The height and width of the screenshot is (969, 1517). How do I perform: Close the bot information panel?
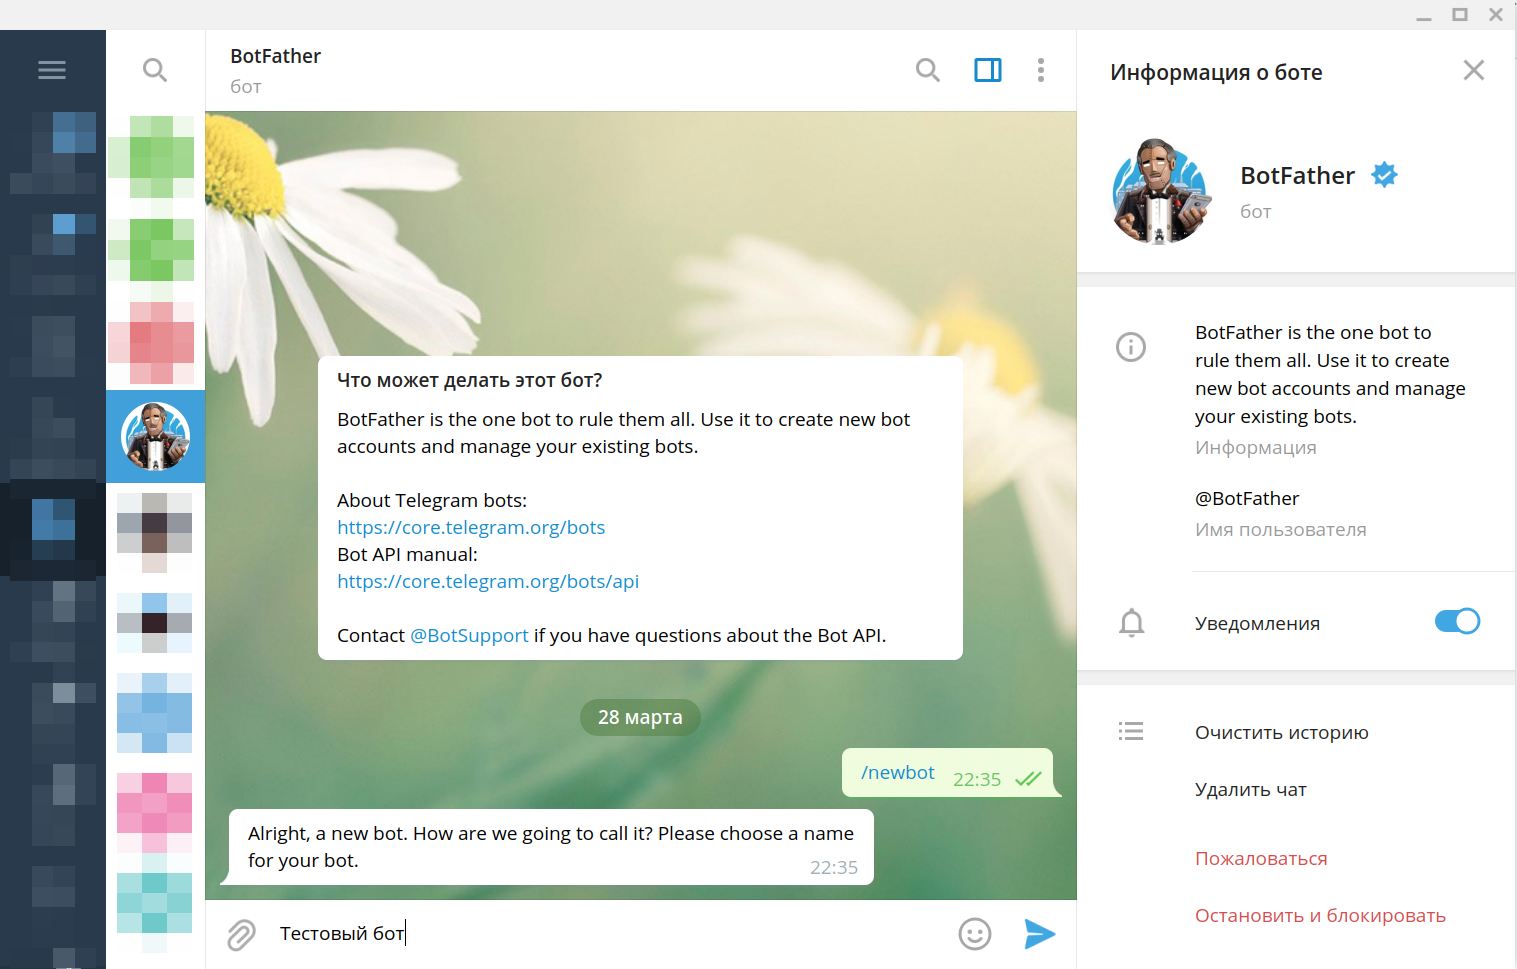(x=1473, y=70)
